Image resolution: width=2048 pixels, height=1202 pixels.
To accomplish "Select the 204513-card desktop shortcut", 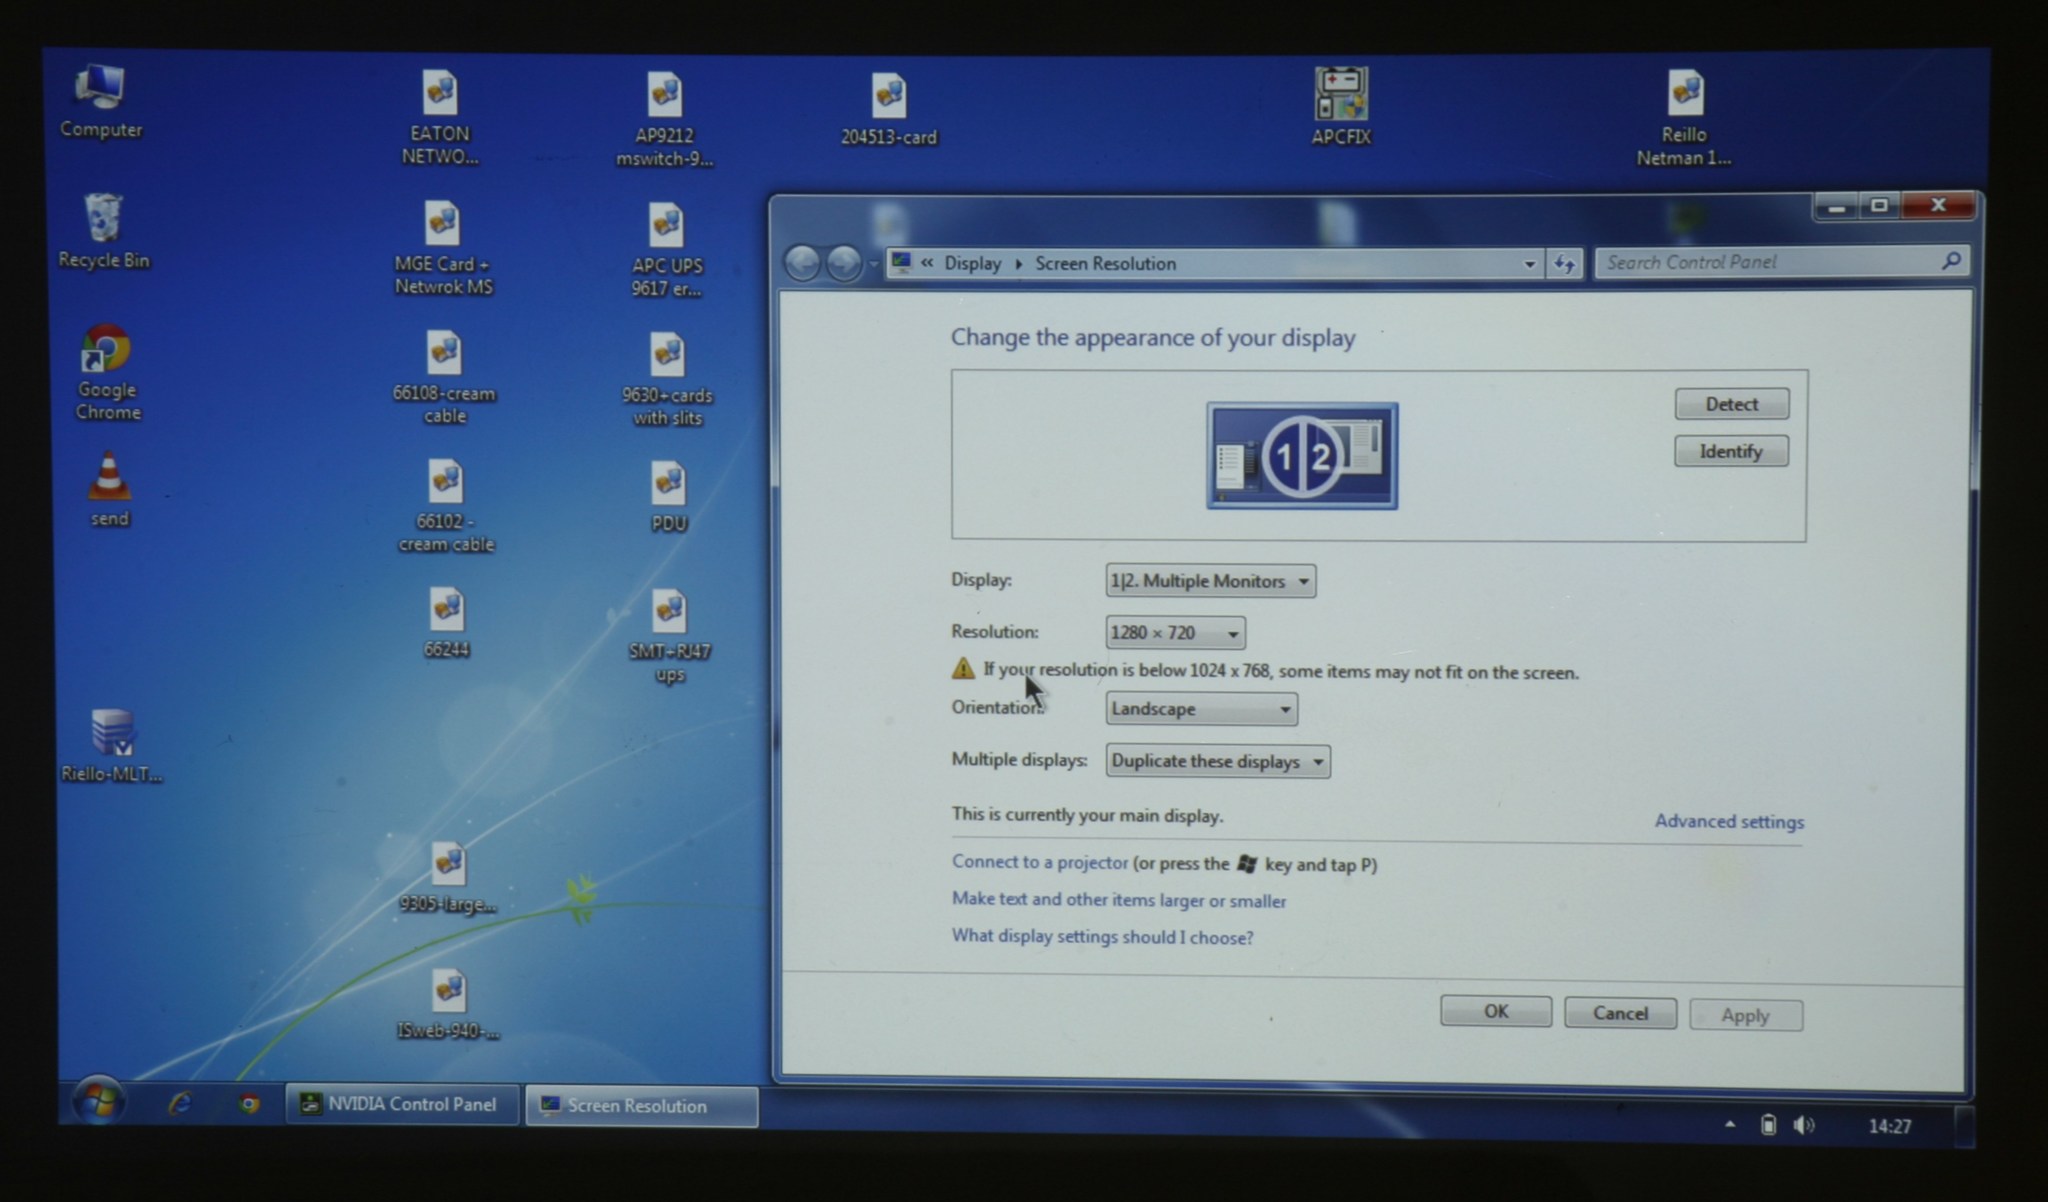I will pyautogui.click(x=889, y=110).
